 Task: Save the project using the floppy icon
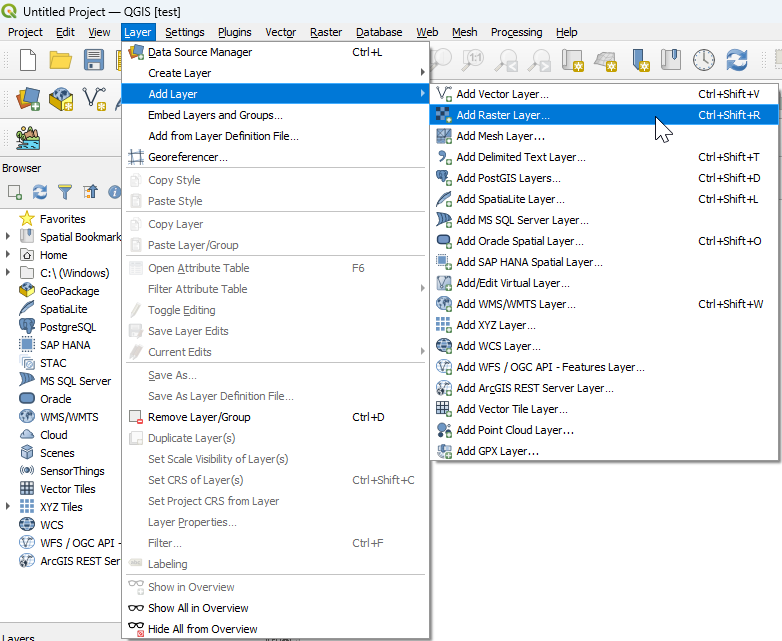point(94,60)
